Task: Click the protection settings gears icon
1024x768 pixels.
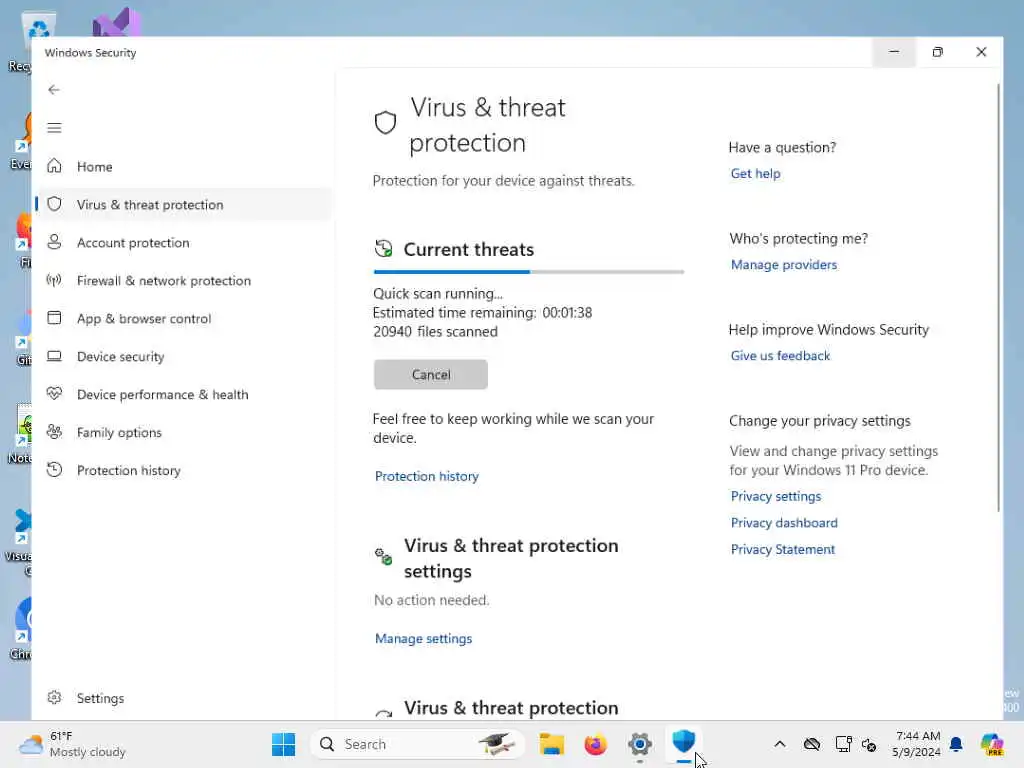Action: click(x=383, y=556)
